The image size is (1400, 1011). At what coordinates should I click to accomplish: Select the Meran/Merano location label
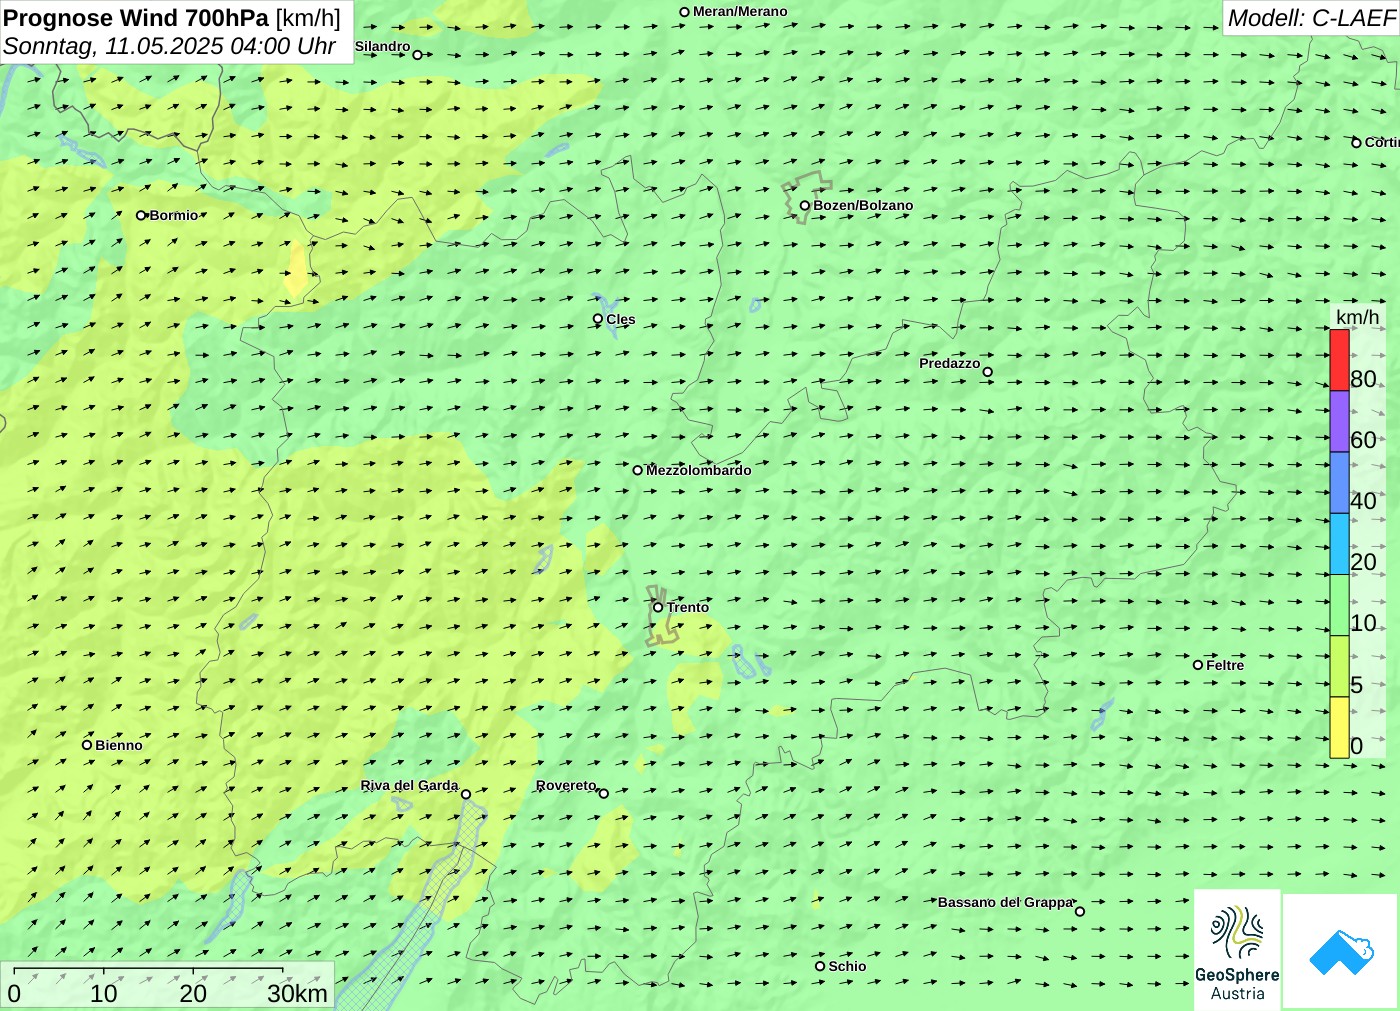(740, 12)
